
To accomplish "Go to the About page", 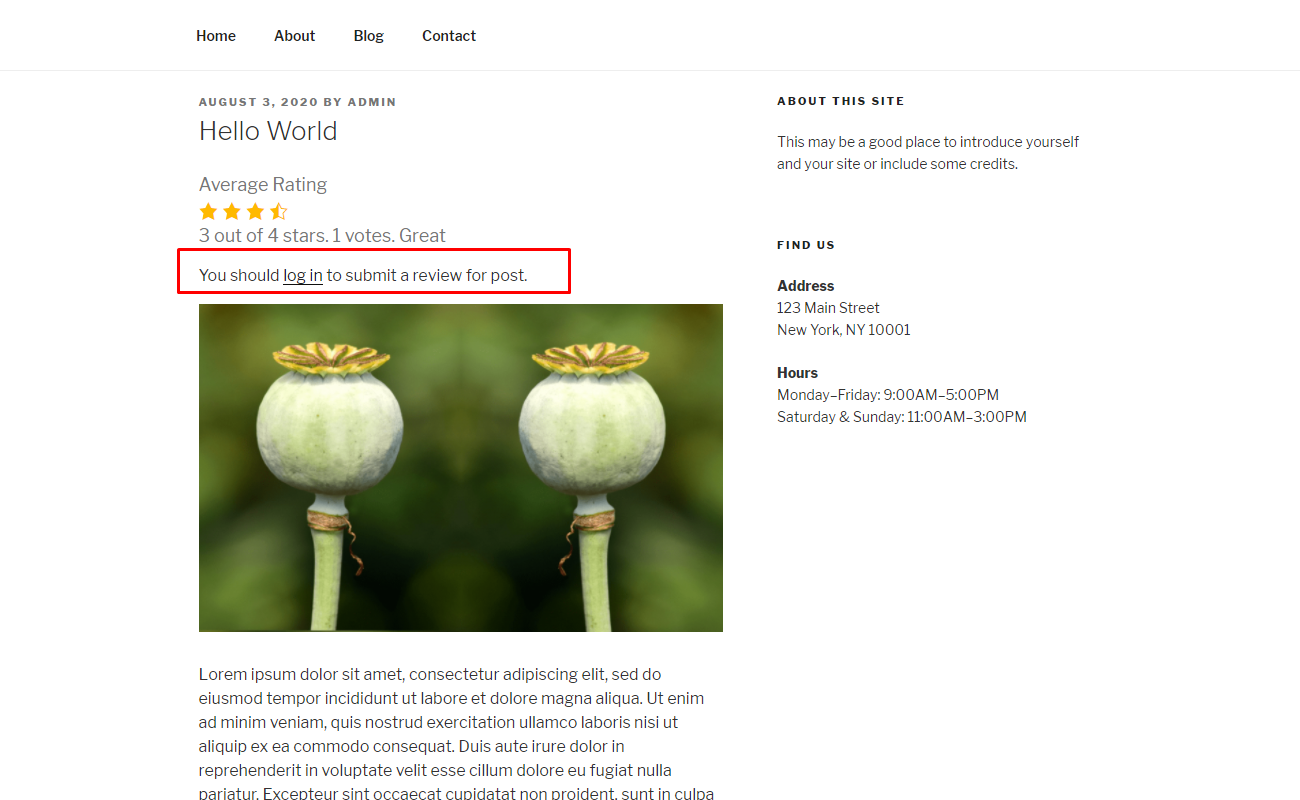I will tap(295, 36).
